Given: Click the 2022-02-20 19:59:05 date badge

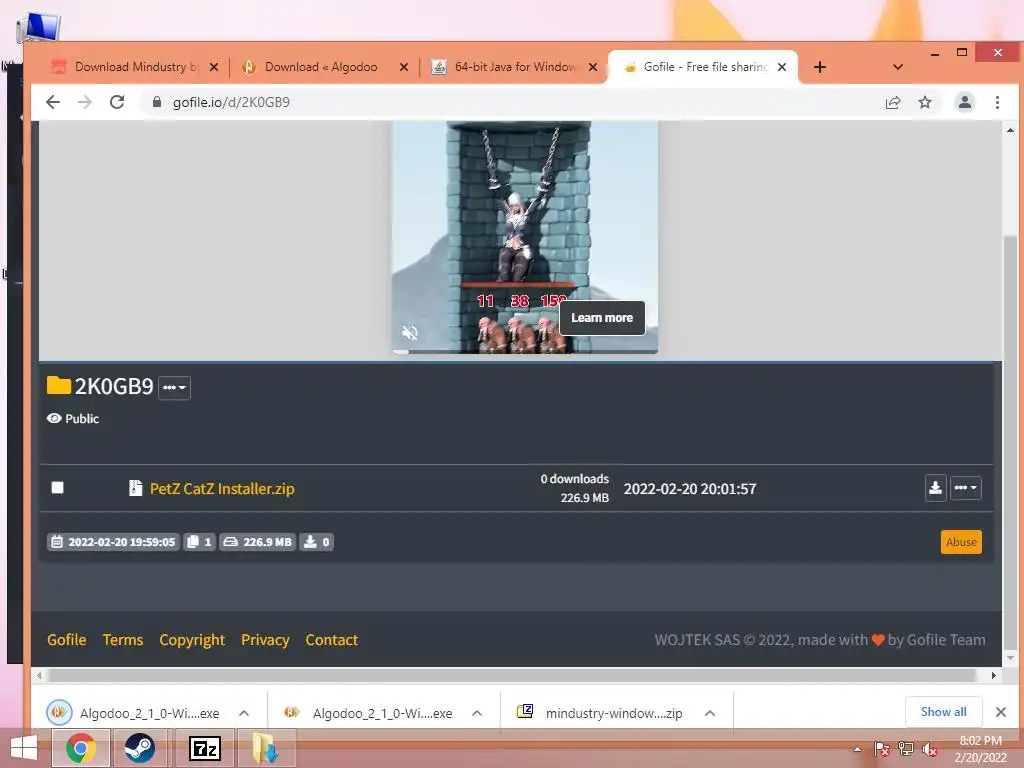Looking at the screenshot, I should click(x=114, y=542).
